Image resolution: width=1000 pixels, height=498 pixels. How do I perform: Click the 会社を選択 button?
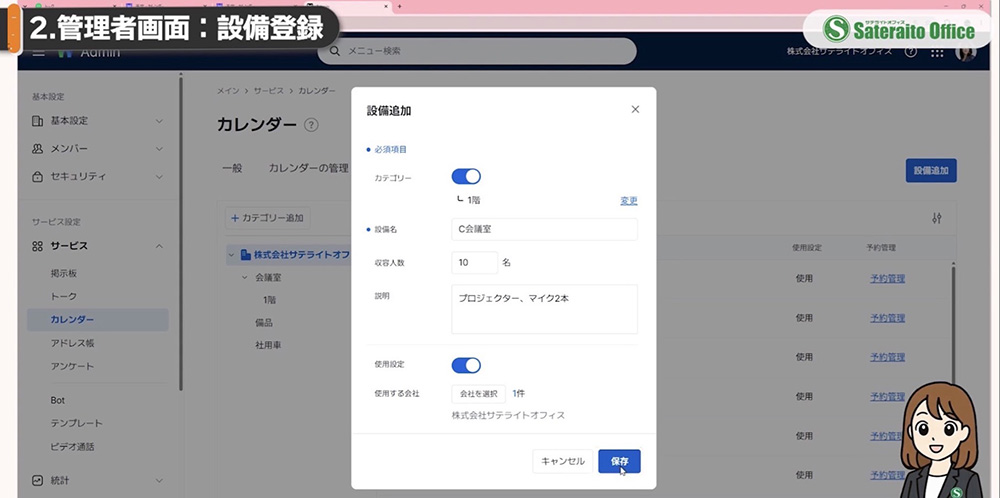click(x=478, y=394)
